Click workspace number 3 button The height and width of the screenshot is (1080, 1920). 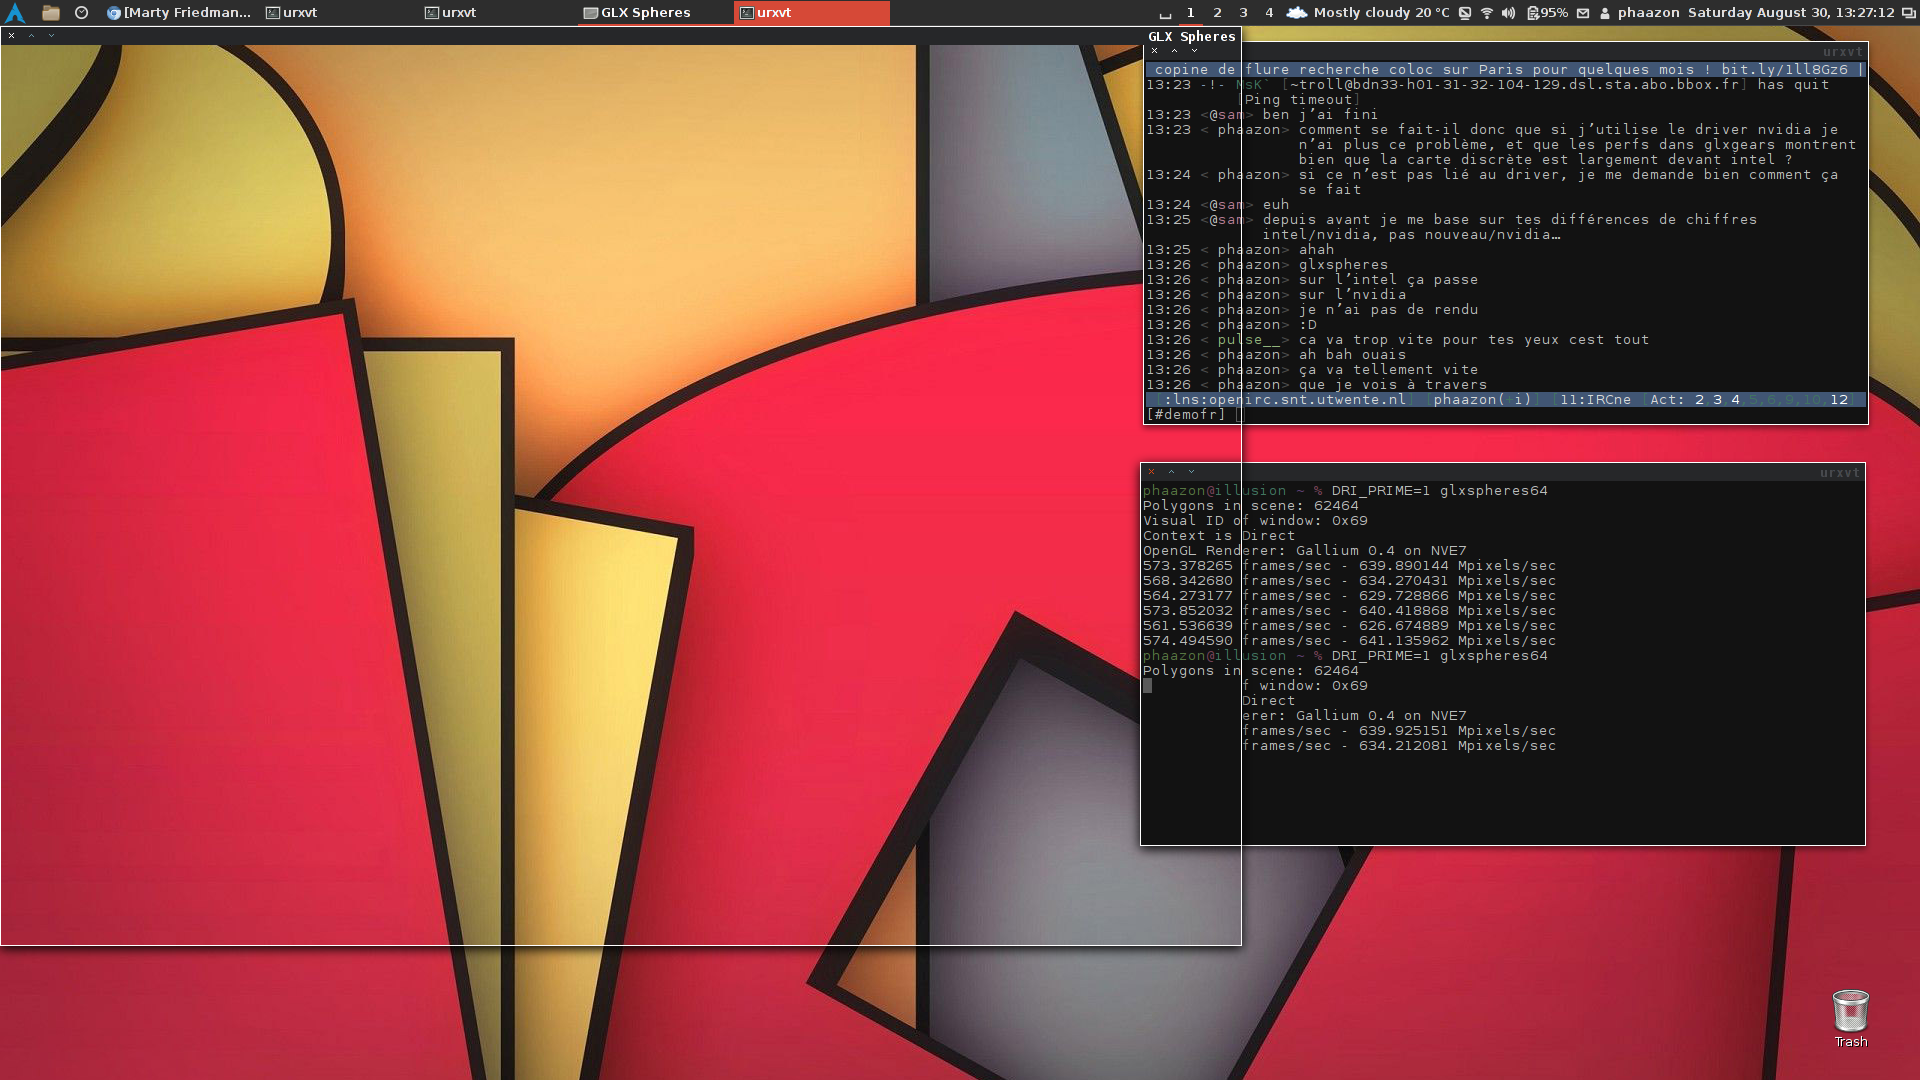1241,12
